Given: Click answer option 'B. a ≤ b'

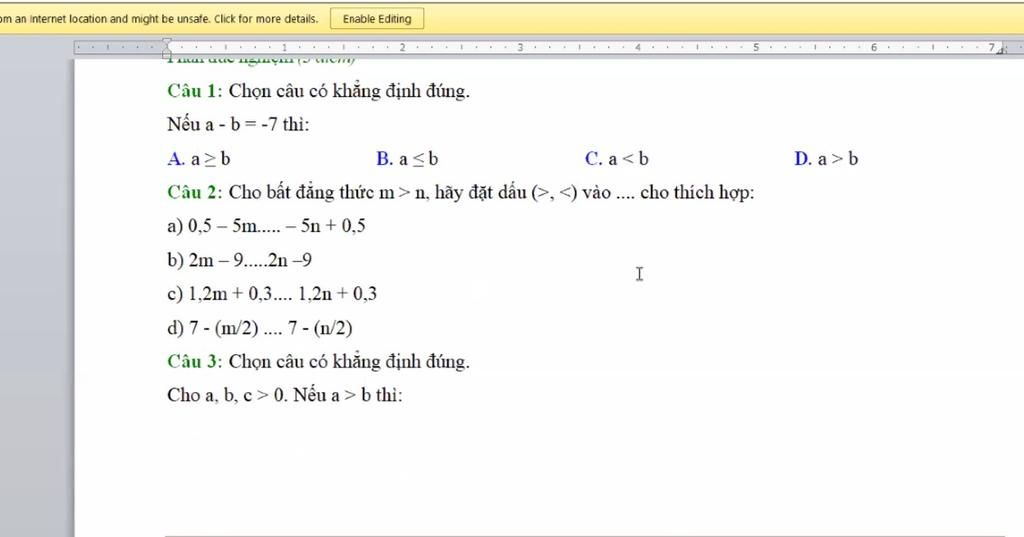Looking at the screenshot, I should (408, 159).
